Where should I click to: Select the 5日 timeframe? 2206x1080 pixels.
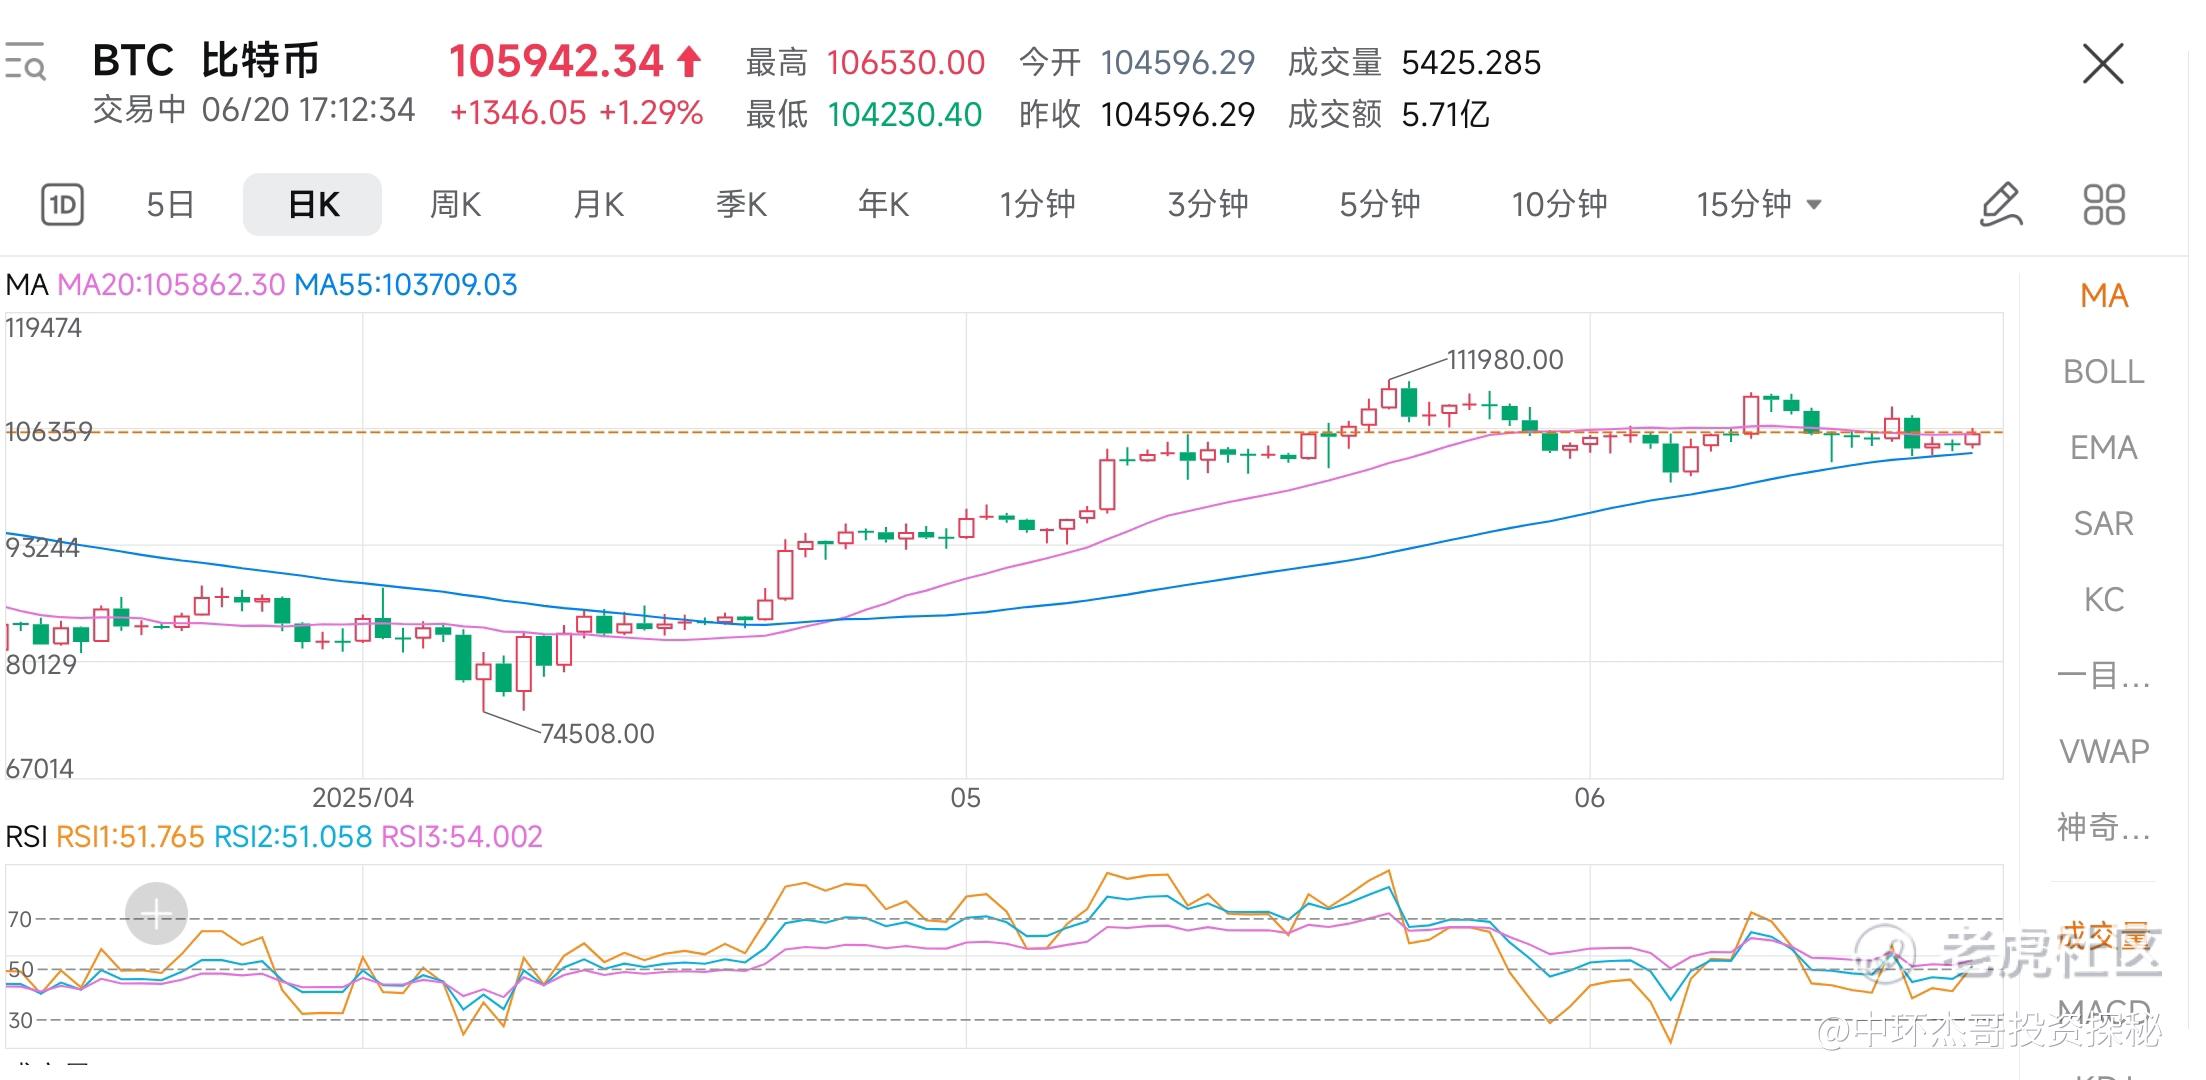(170, 205)
